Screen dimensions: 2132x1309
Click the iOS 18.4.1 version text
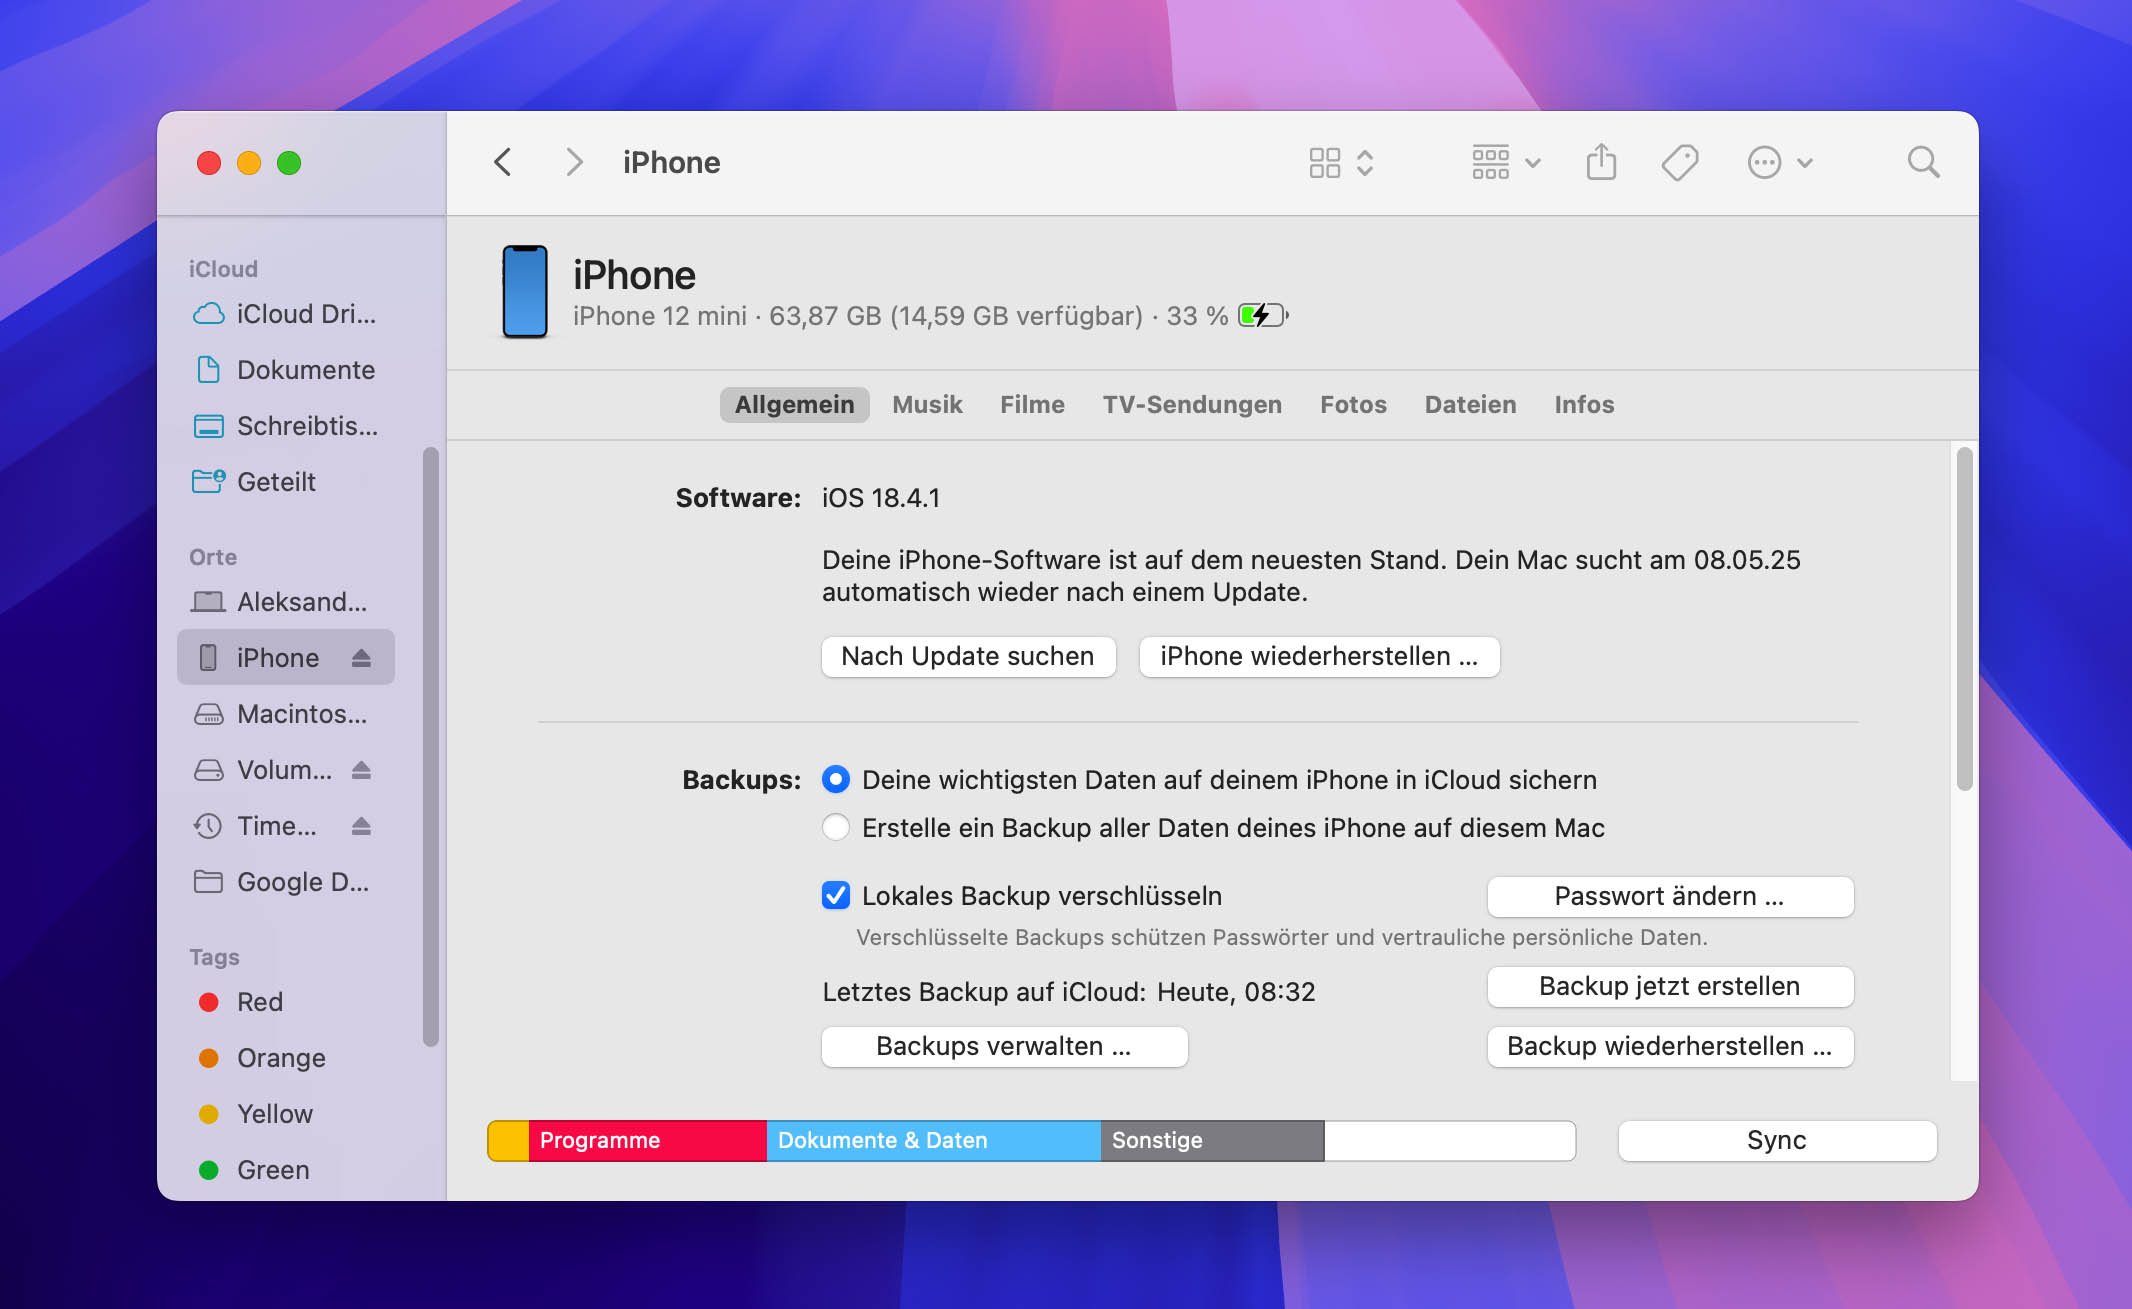[881, 497]
